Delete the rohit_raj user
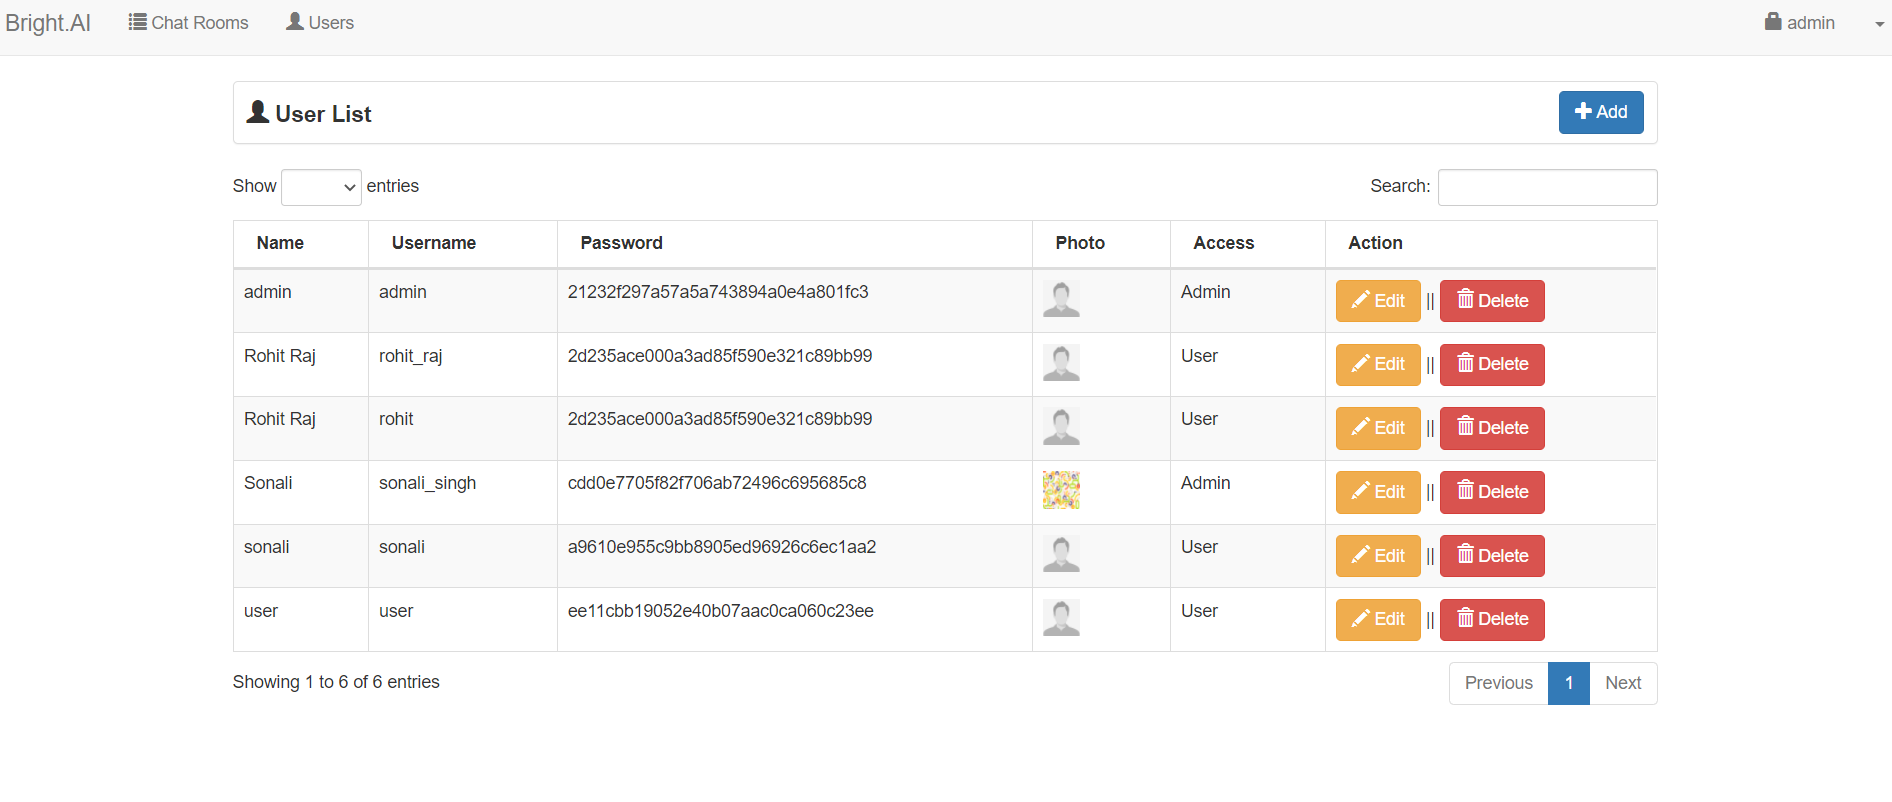Image resolution: width=1892 pixels, height=802 pixels. pyautogui.click(x=1492, y=364)
